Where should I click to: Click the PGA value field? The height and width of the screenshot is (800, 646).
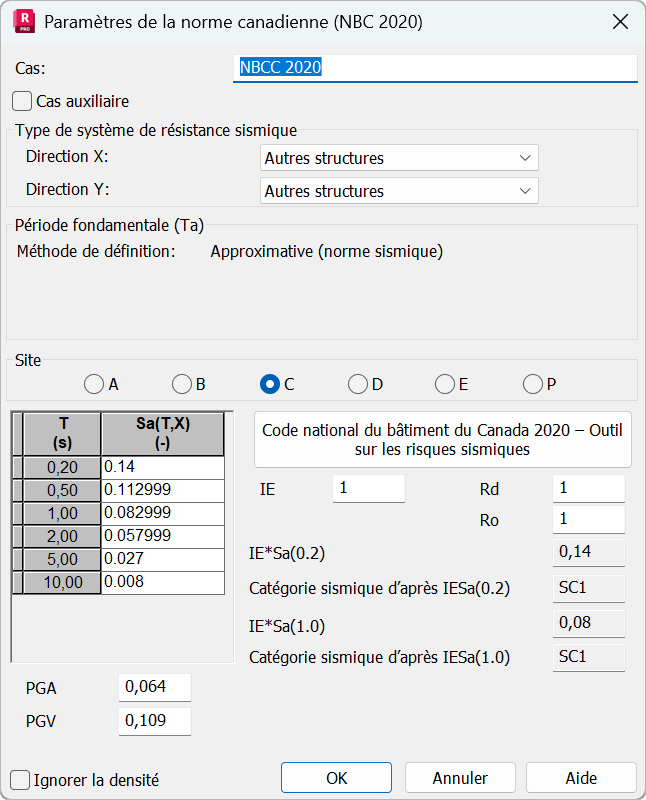pyautogui.click(x=155, y=687)
